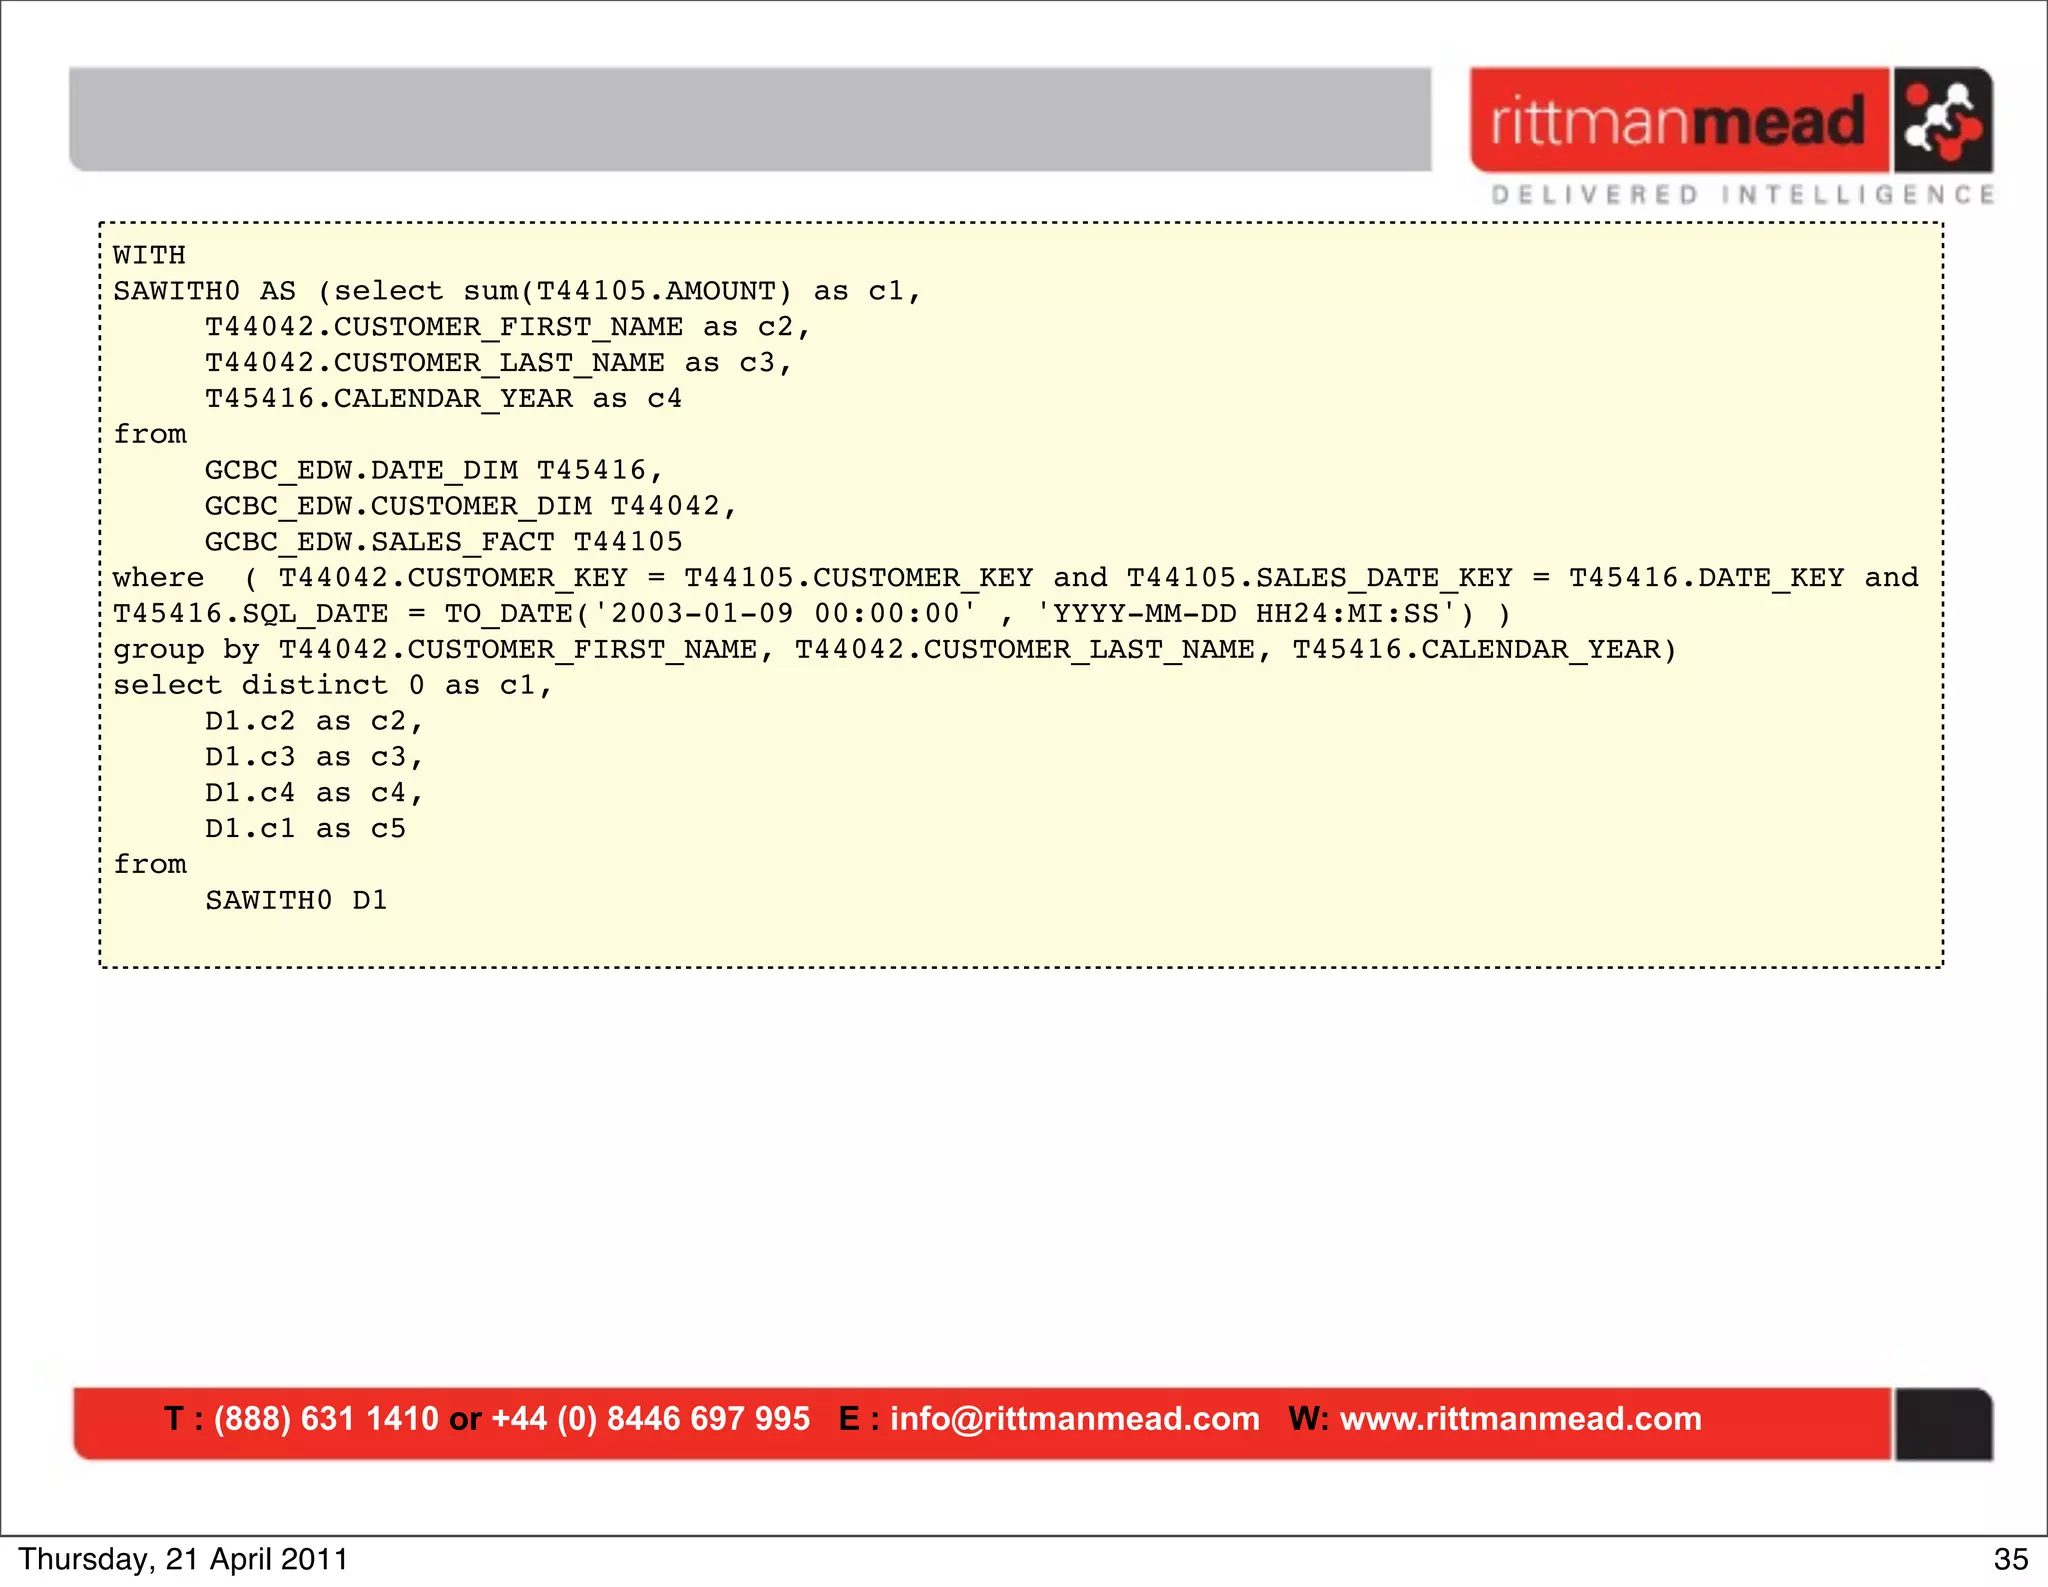Click the rittmanmead logo icon

[1942, 120]
